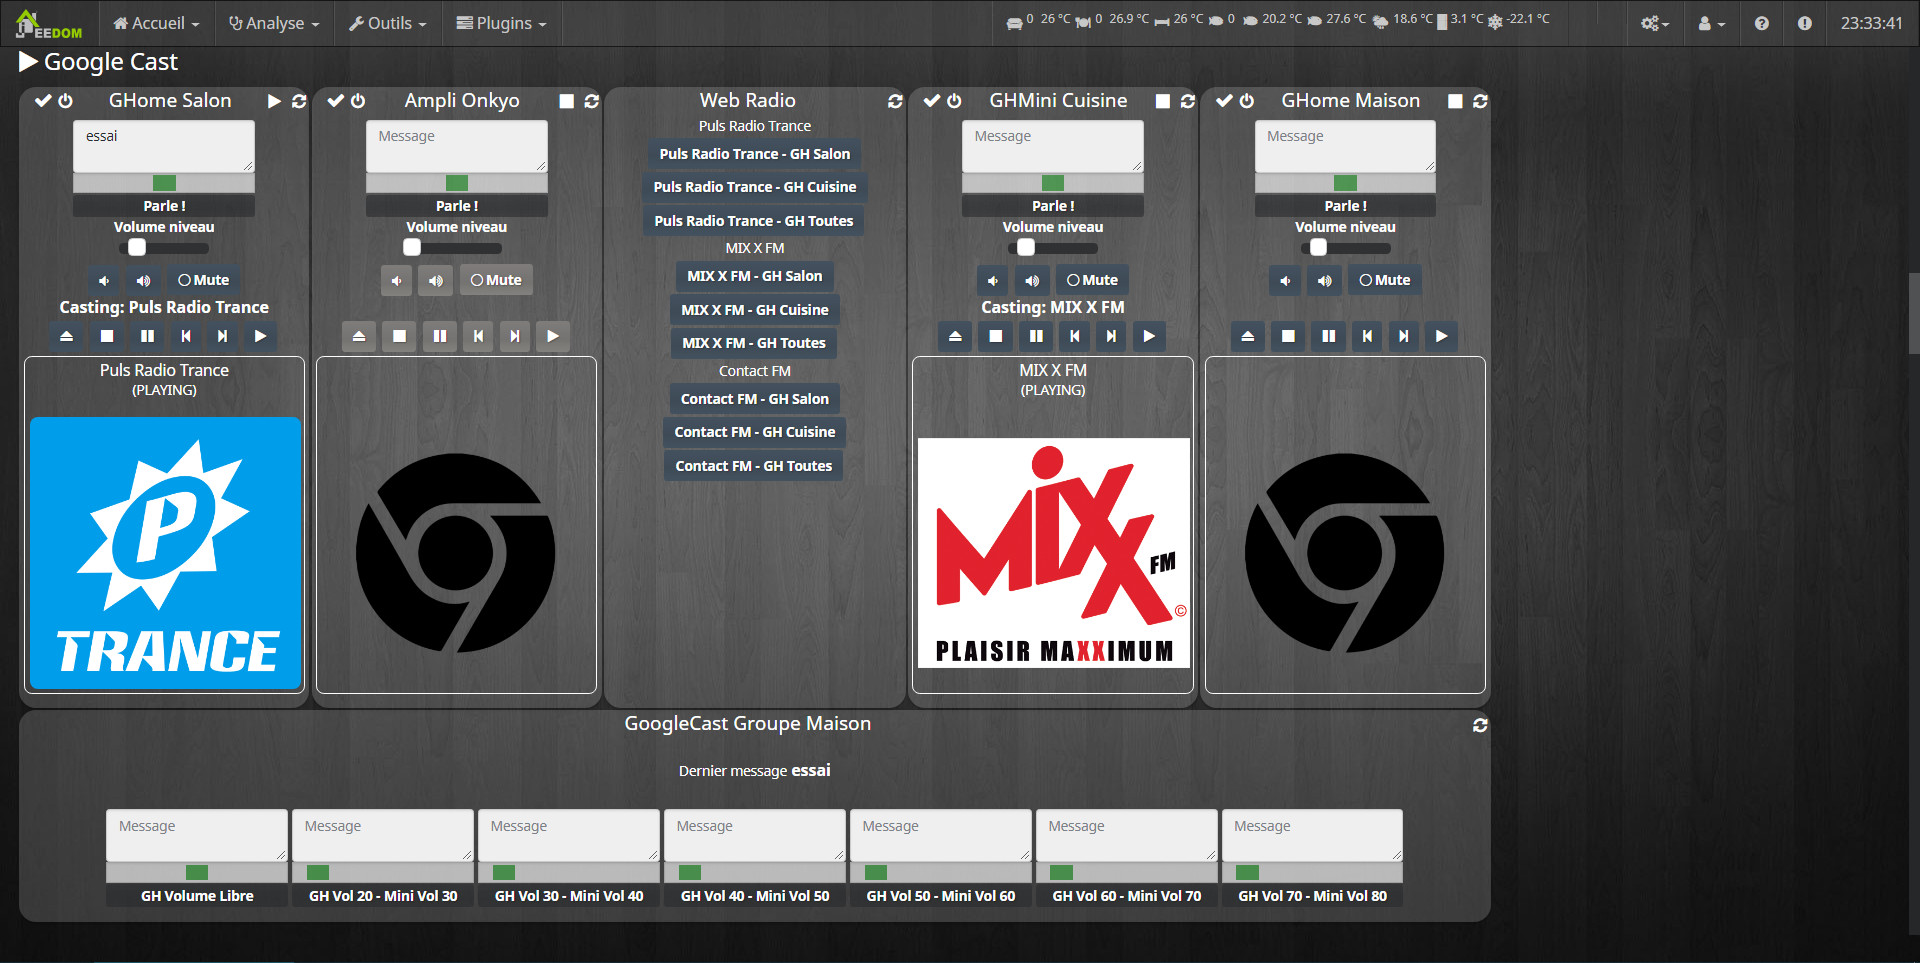Screen dimensions: 1920x963
Task: Click GH Vol 70 - Mini Vol 80
Action: coord(1312,896)
